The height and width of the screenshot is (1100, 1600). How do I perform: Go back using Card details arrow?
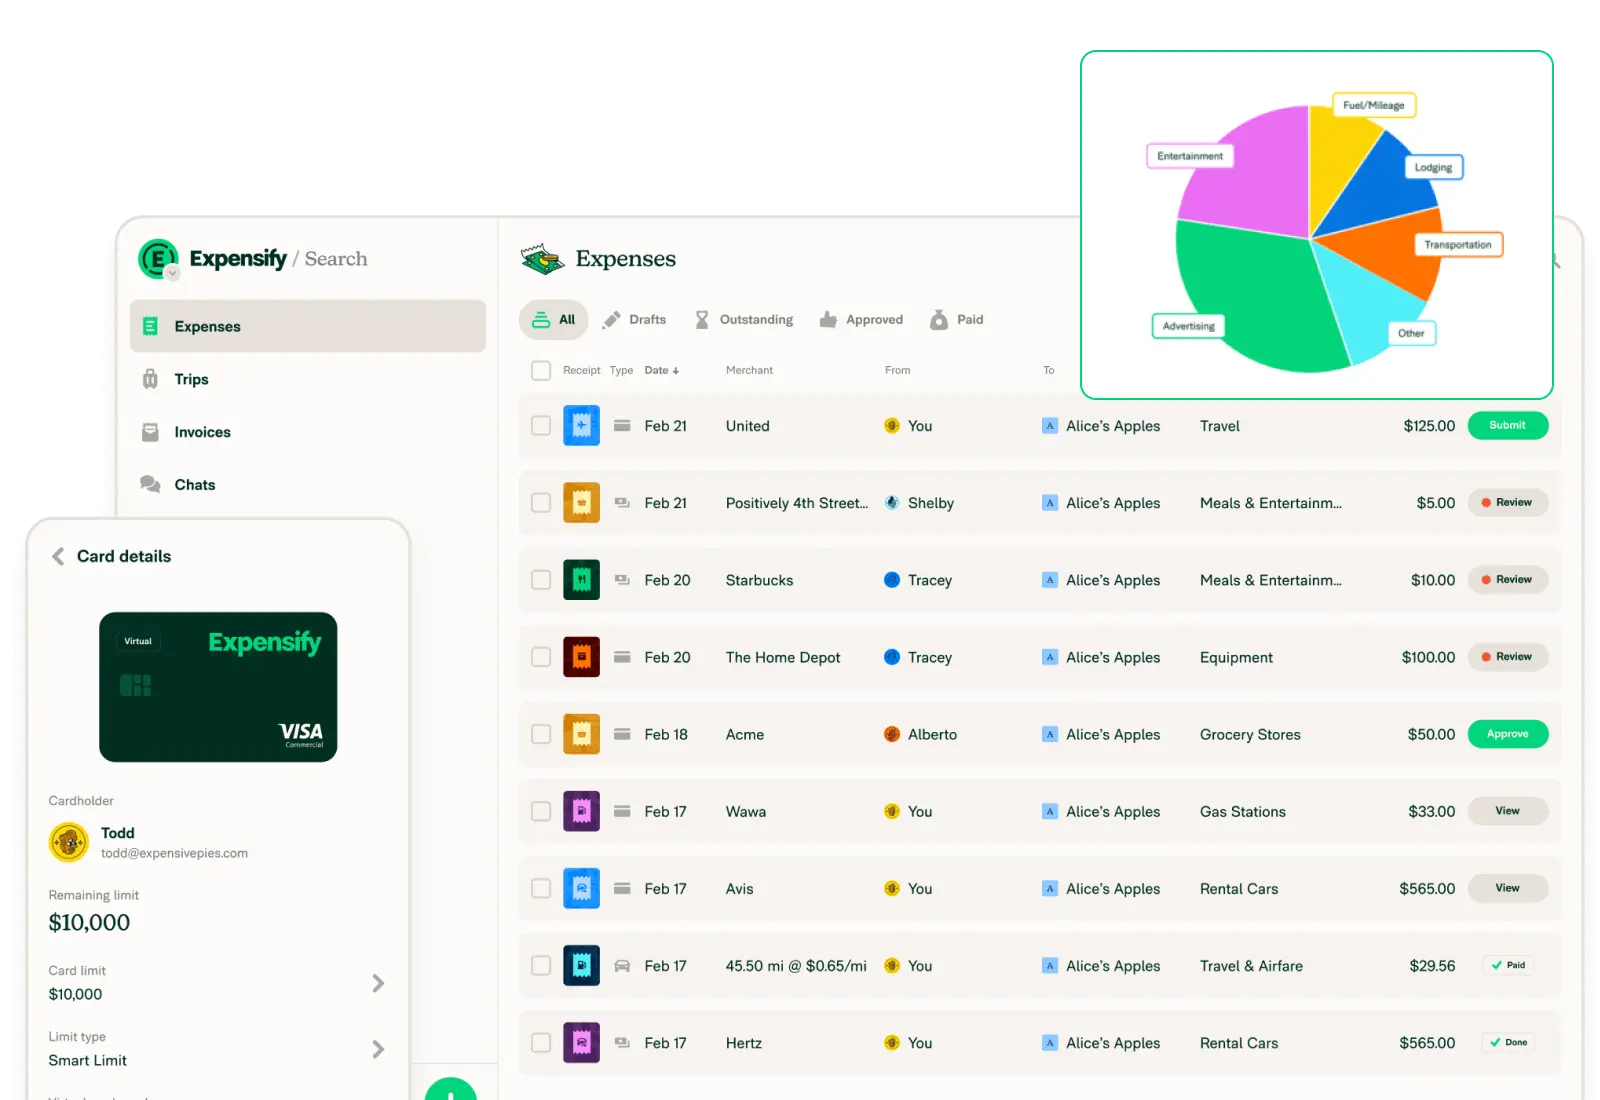tap(58, 556)
